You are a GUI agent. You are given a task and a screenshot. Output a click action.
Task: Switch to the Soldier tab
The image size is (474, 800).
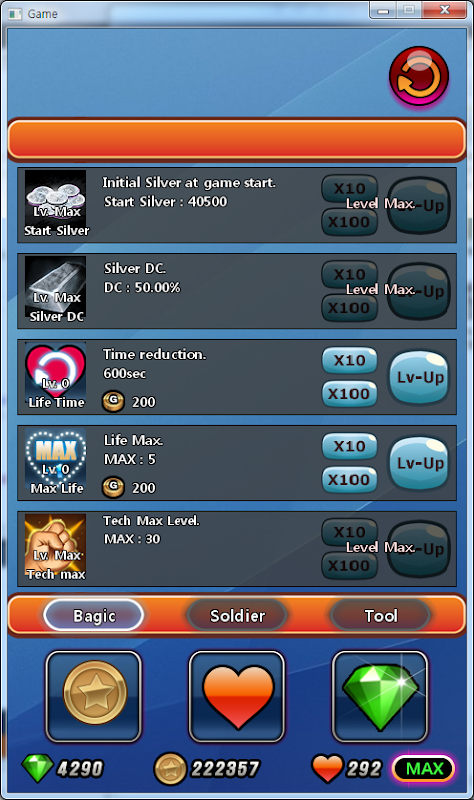(x=237, y=615)
